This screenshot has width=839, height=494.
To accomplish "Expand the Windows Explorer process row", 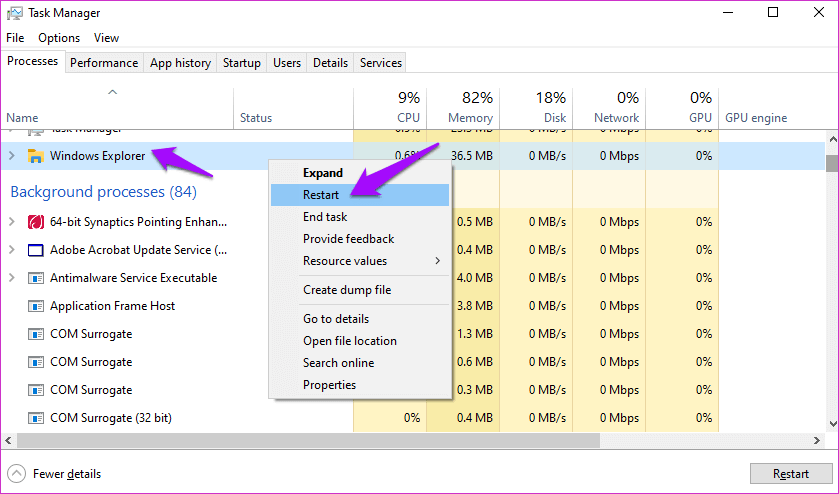I will (x=12, y=156).
